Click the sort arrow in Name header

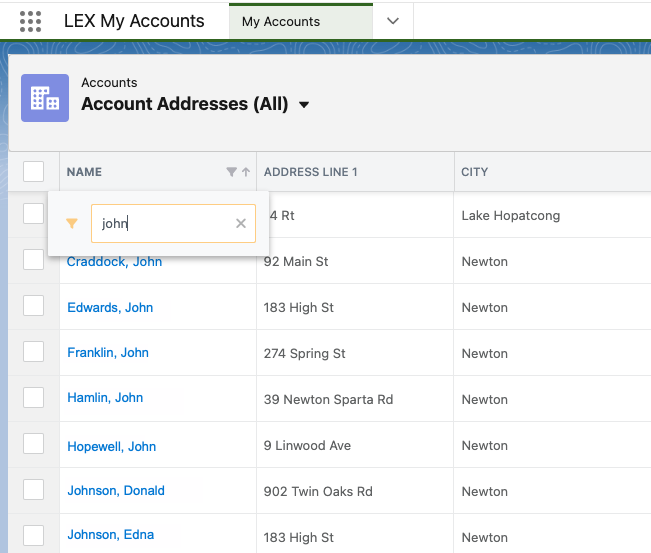[x=246, y=172]
